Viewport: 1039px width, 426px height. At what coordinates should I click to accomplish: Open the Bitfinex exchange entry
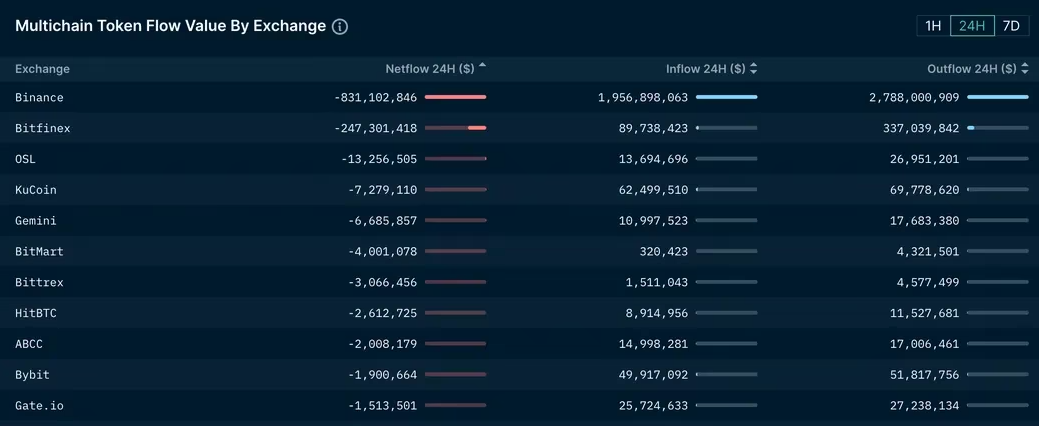(x=43, y=129)
